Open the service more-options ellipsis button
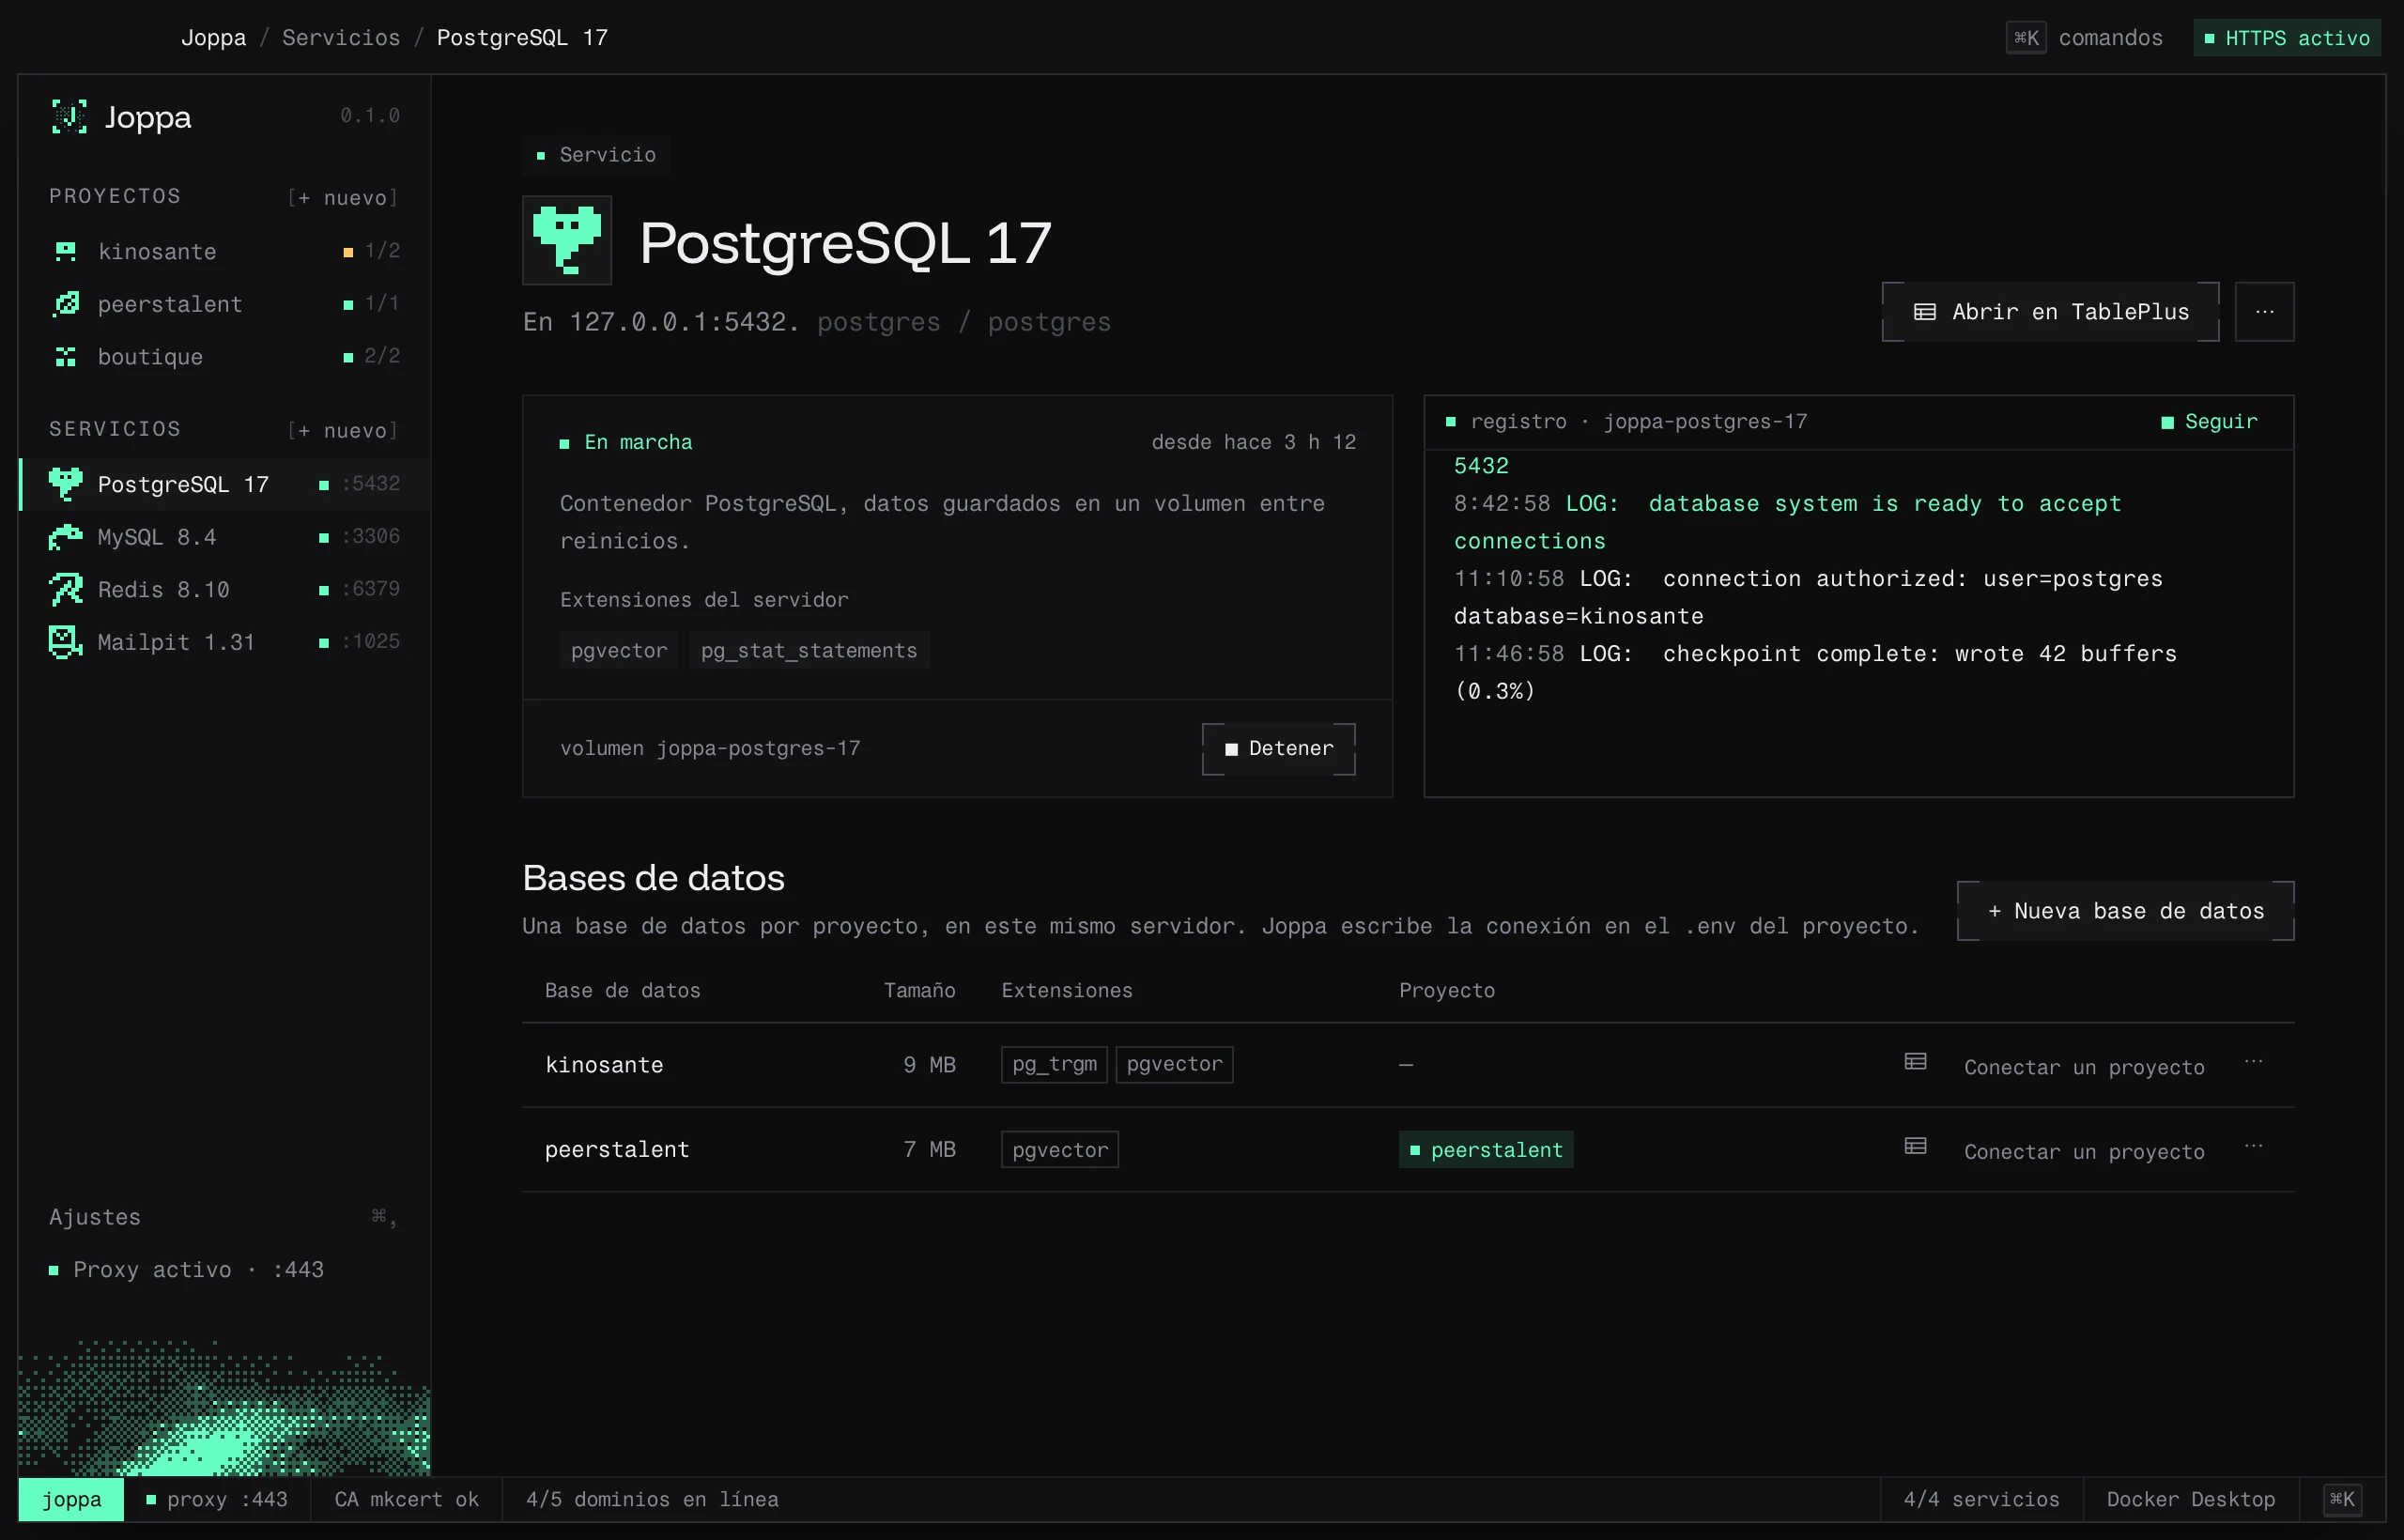The height and width of the screenshot is (1540, 2404). [x=2265, y=312]
